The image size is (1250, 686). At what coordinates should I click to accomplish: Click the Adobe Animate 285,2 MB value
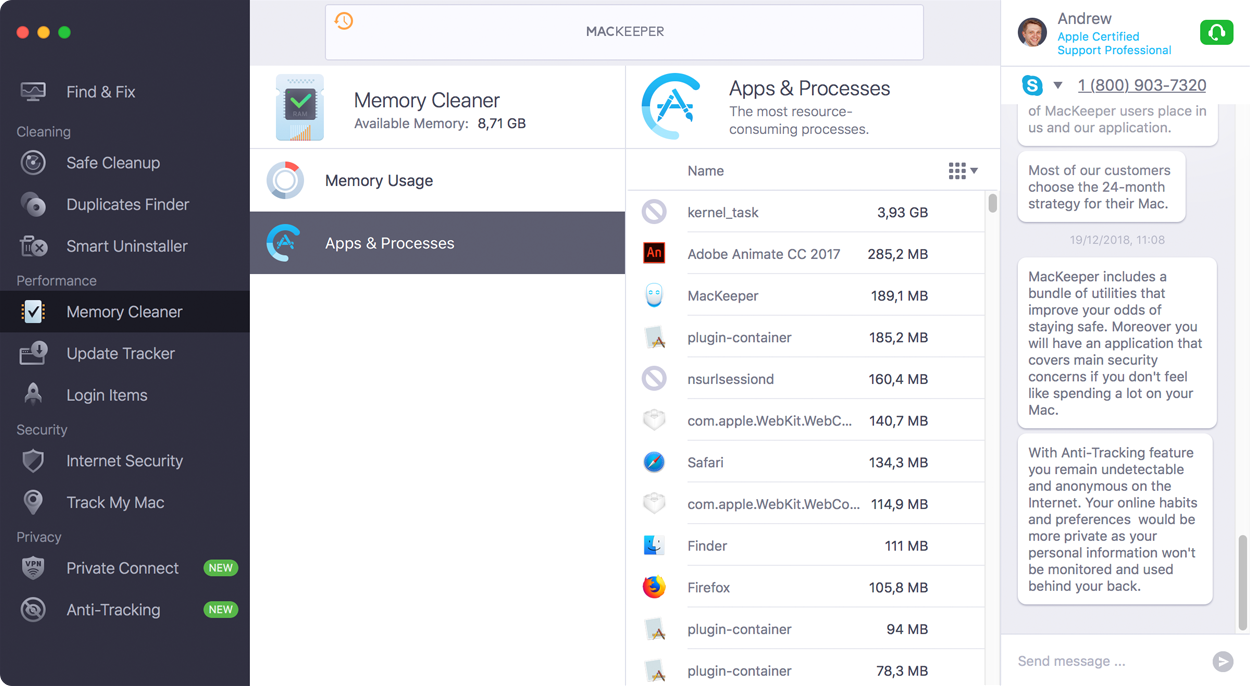point(898,254)
